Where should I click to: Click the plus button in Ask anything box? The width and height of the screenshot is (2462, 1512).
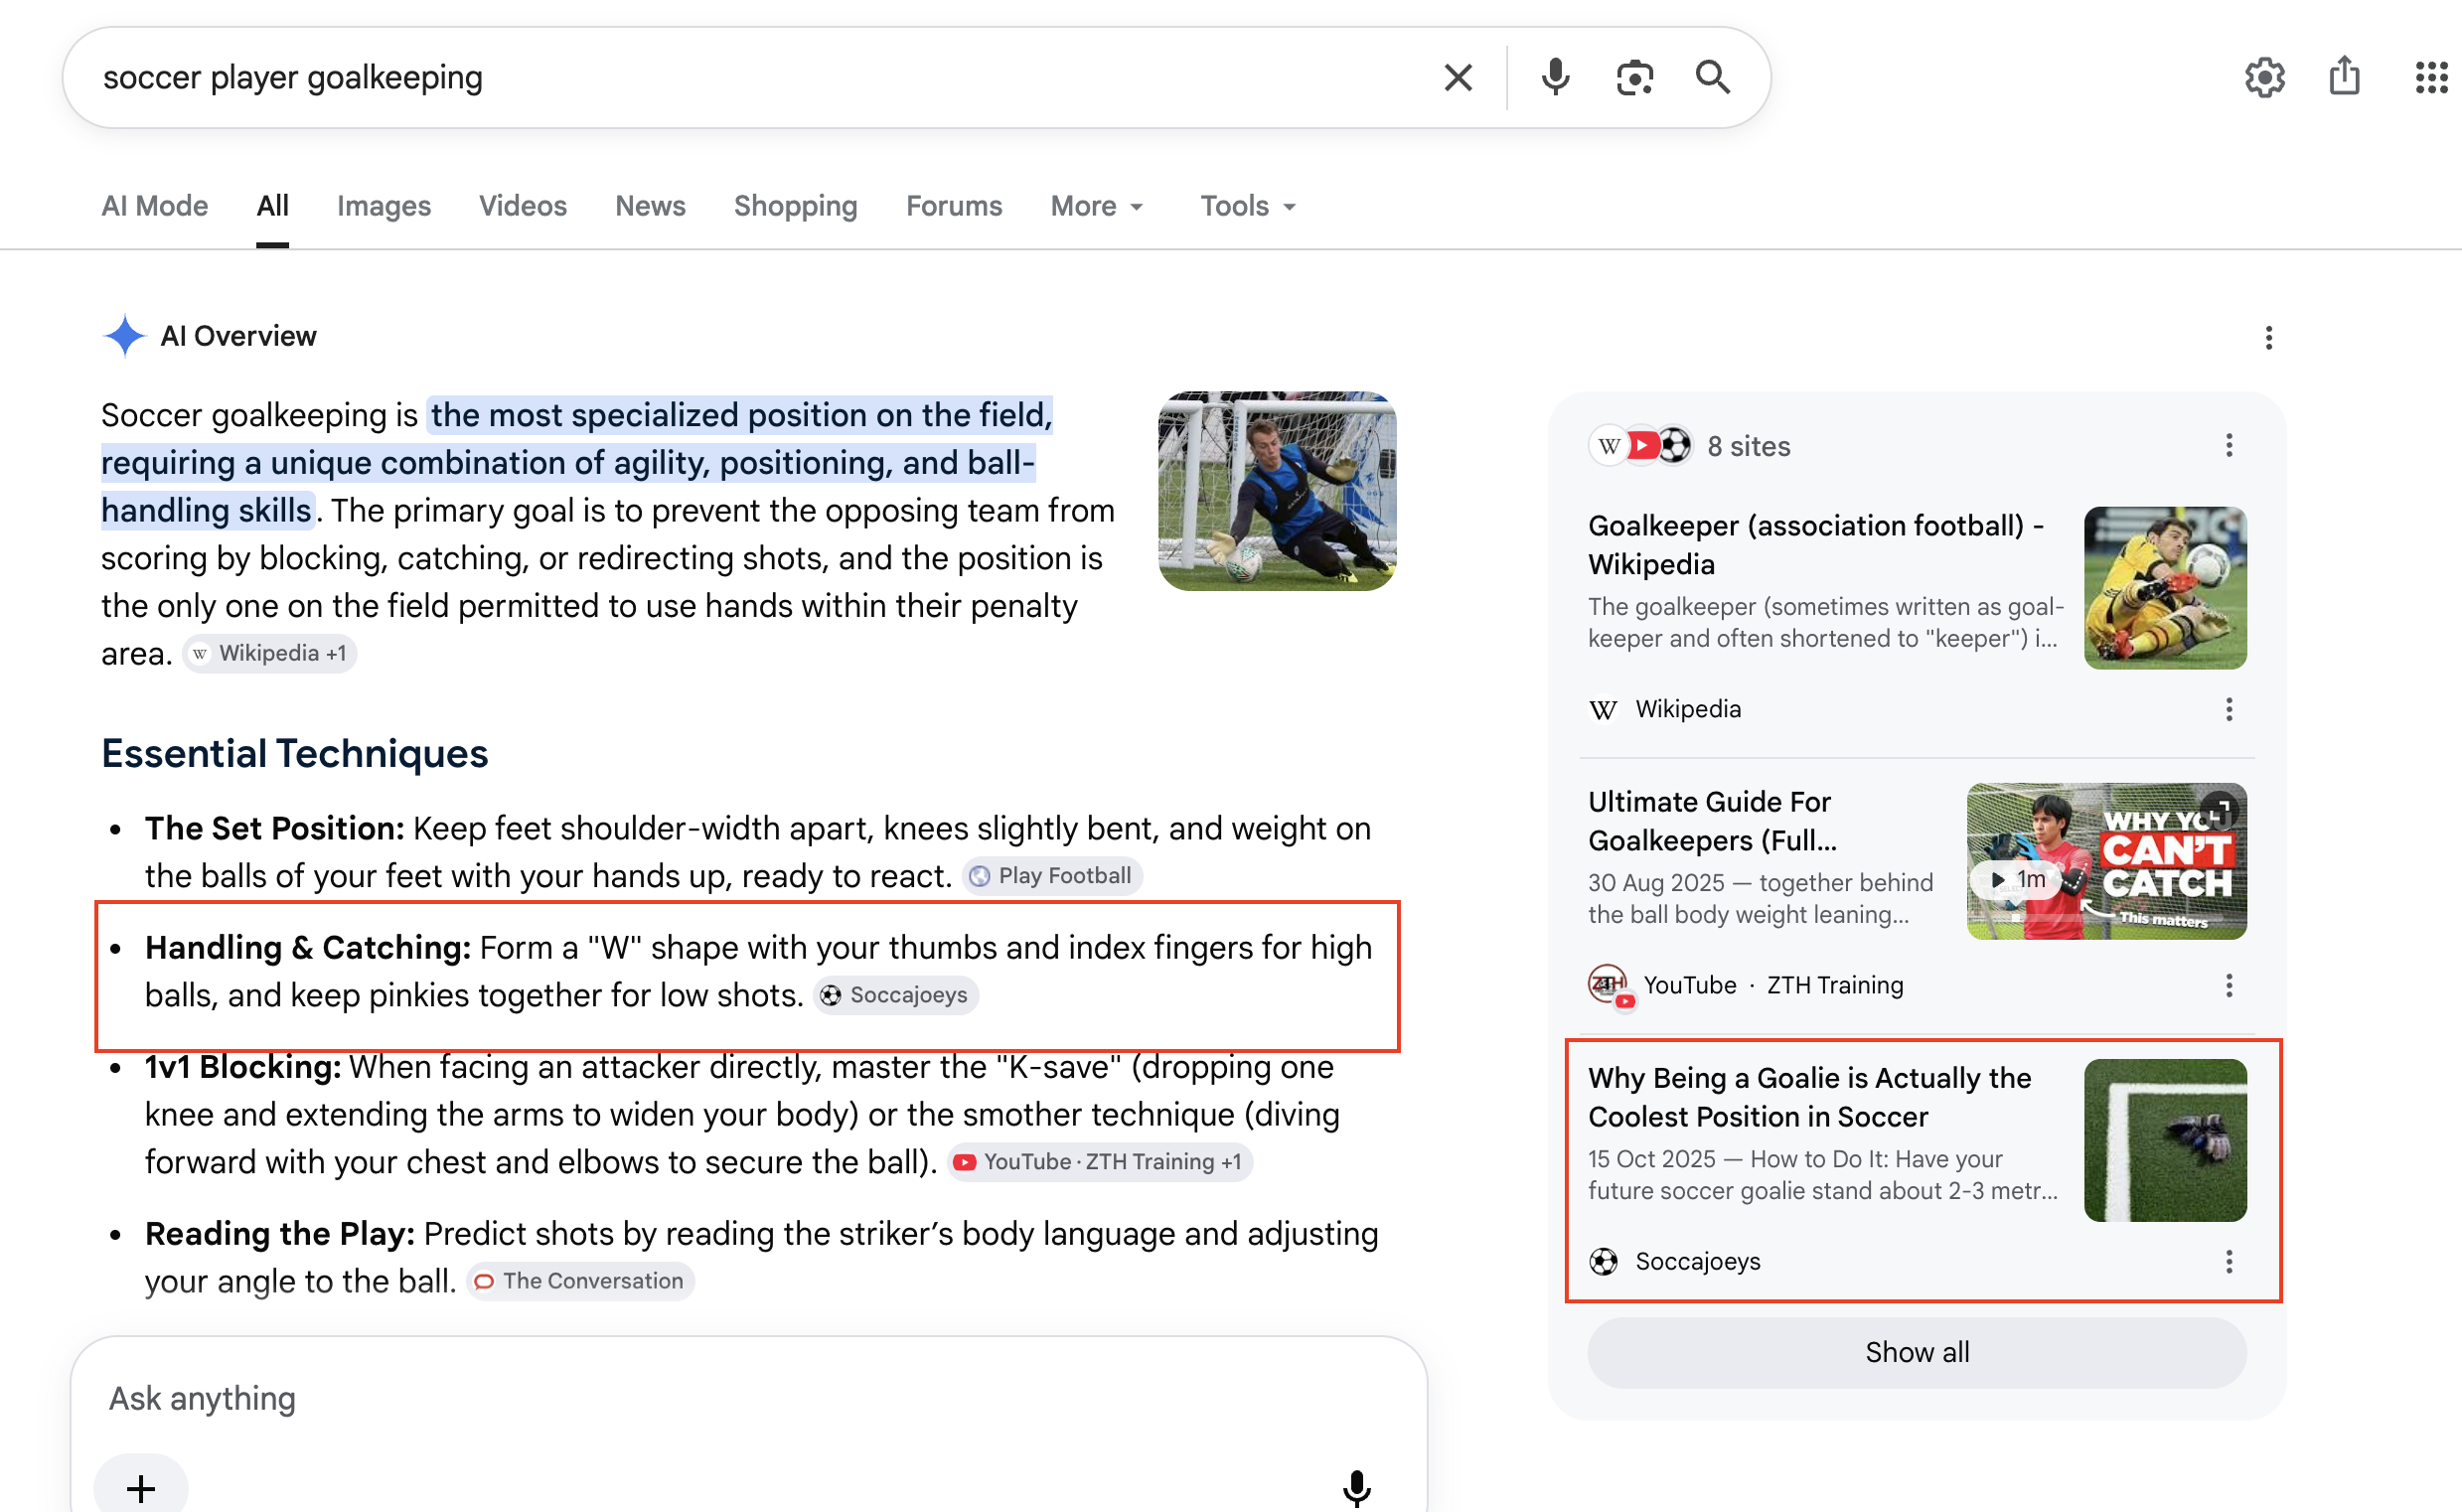pos(141,1488)
